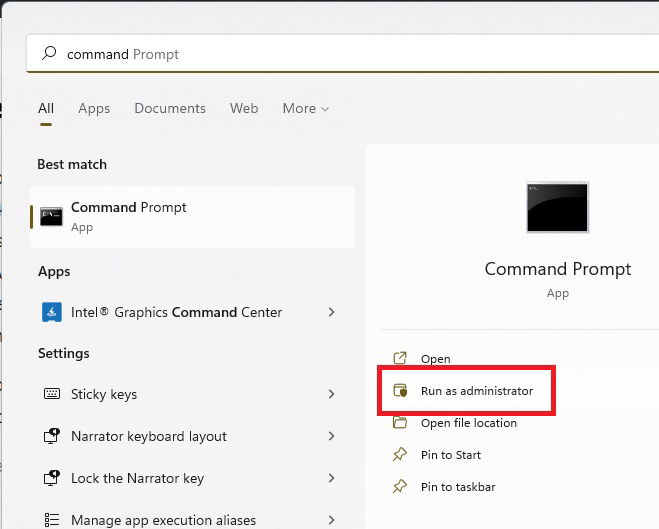
Task: Expand Intel Graphics Command Center chevron
Action: (332, 312)
